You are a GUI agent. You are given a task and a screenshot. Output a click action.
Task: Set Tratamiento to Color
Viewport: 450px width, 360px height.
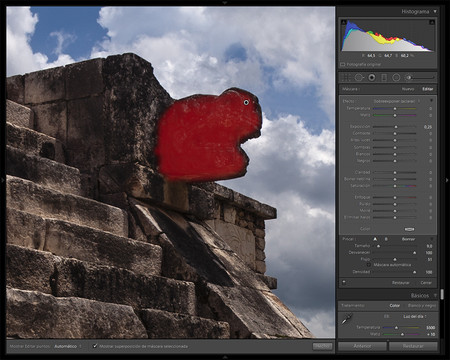[395, 305]
